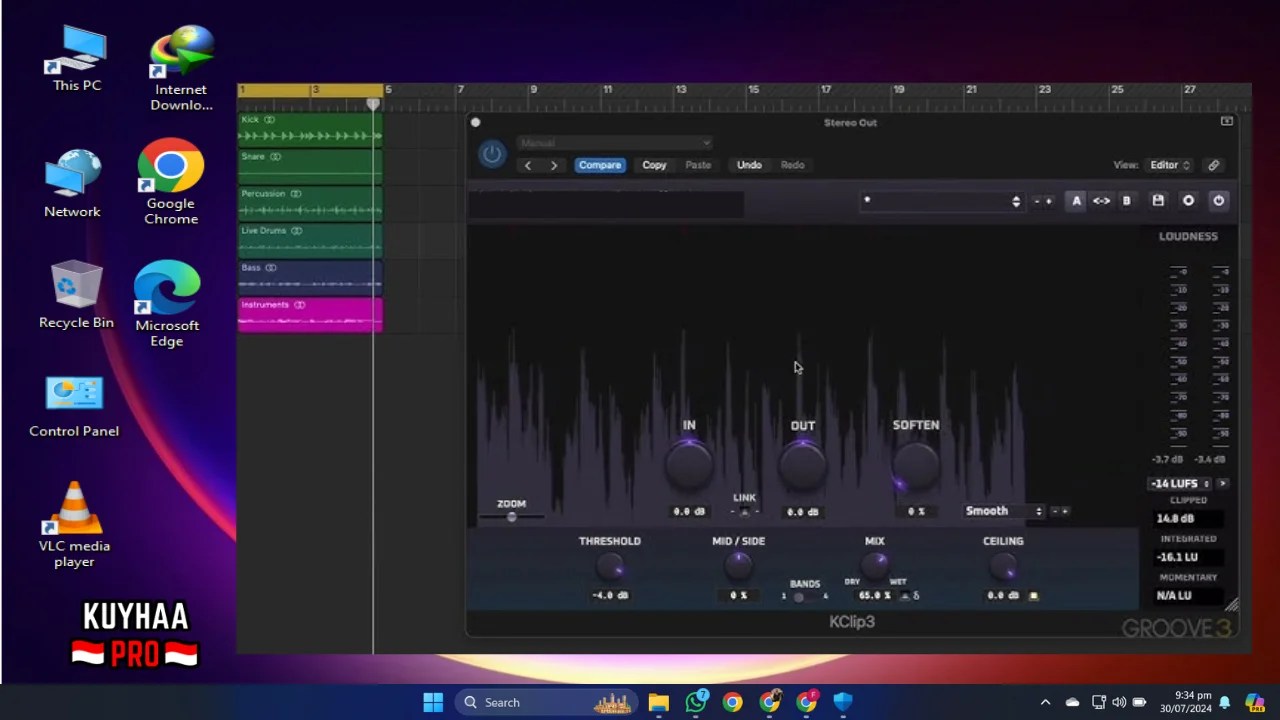Click the Paste button in plugin header
The image size is (1280, 720).
(698, 165)
